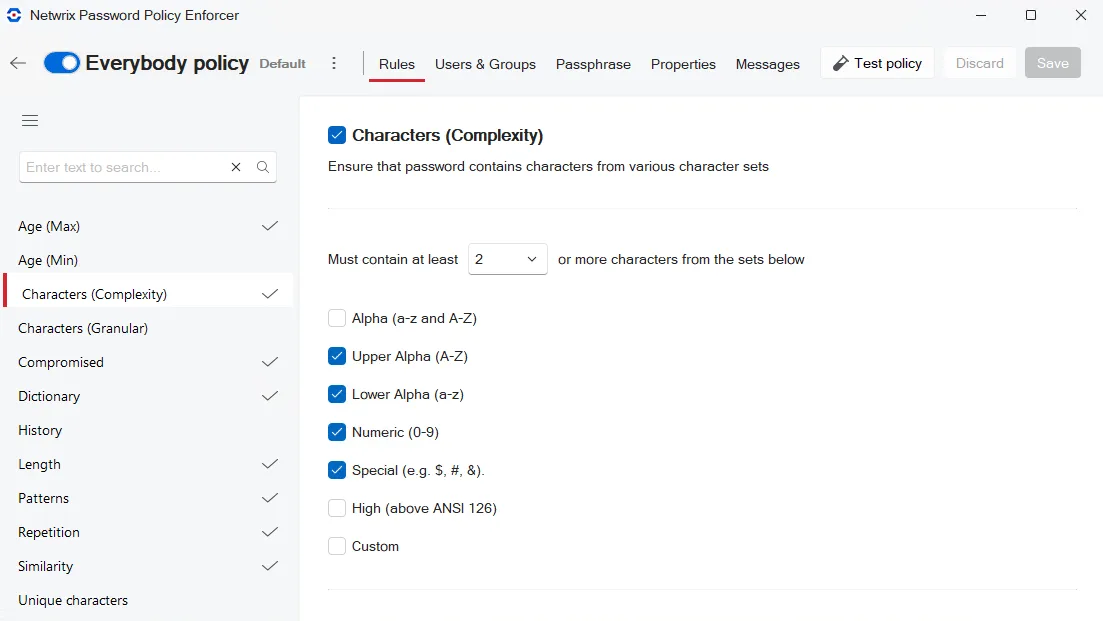The image size is (1103, 621).
Task: Click the Test policy button
Action: [x=877, y=63]
